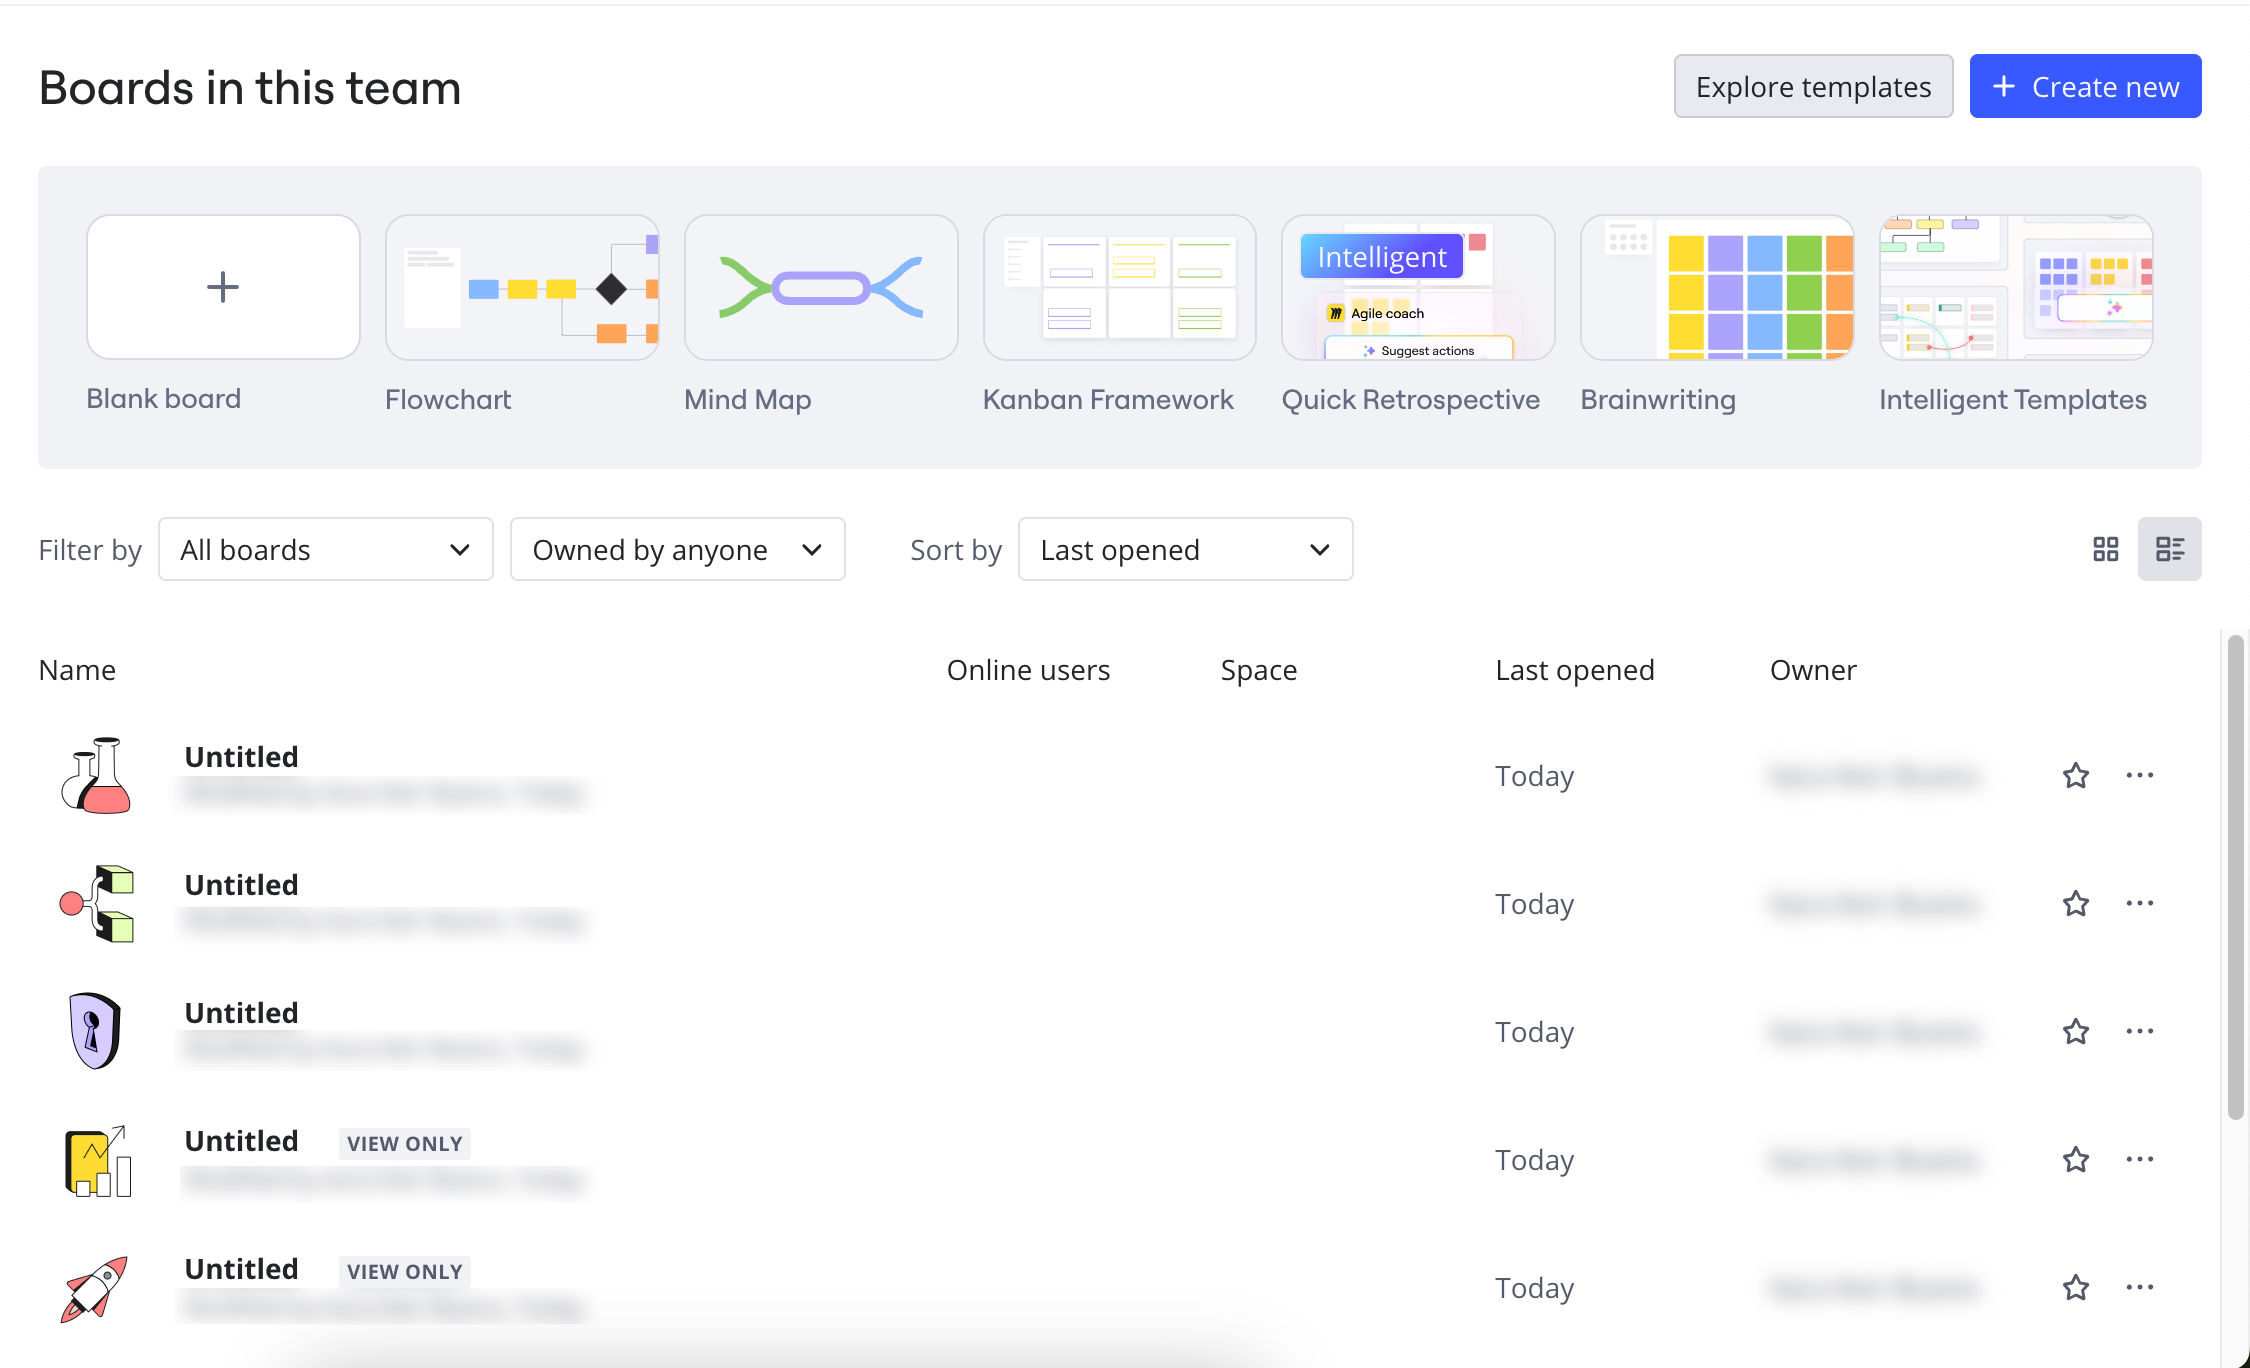Open more options for flask board
Viewport: 2250px width, 1368px height.
(2139, 776)
